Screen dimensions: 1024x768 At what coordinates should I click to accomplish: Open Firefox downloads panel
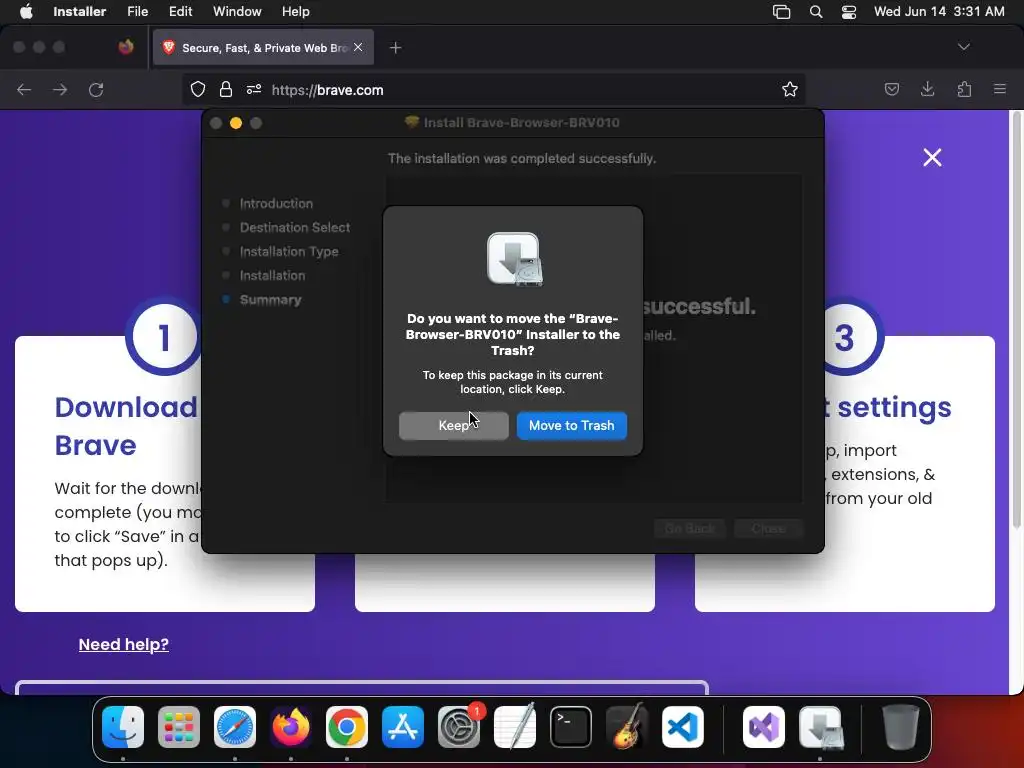click(927, 89)
